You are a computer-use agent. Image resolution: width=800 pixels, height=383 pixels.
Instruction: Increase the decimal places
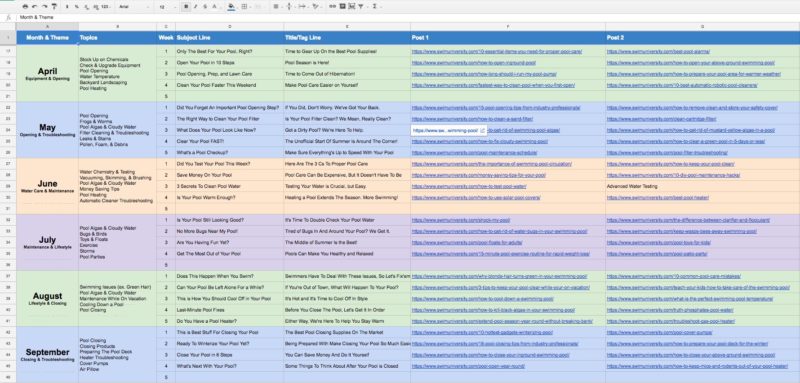click(x=95, y=7)
